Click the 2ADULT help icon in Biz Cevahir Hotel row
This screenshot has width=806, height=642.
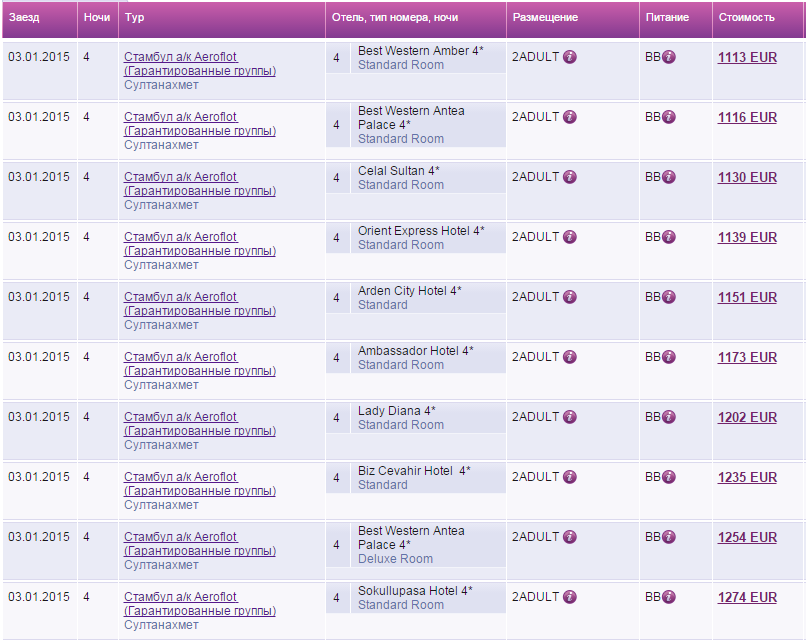570,477
